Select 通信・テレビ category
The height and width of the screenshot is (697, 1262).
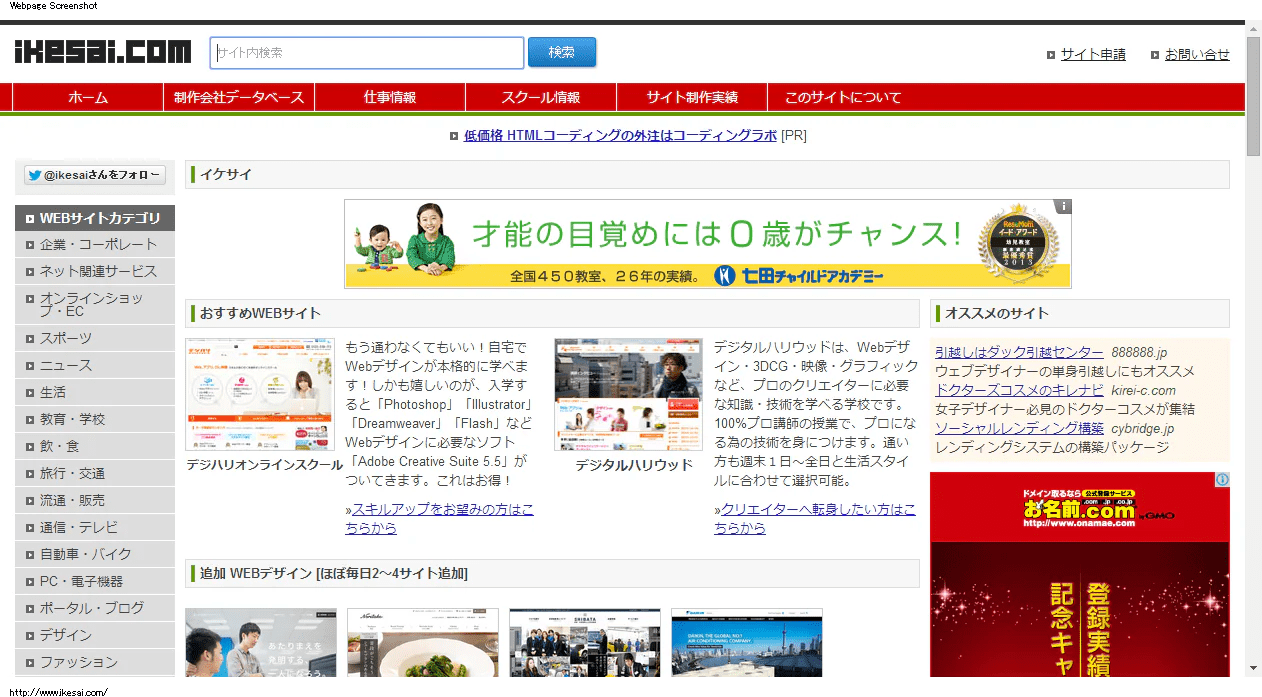(95, 527)
